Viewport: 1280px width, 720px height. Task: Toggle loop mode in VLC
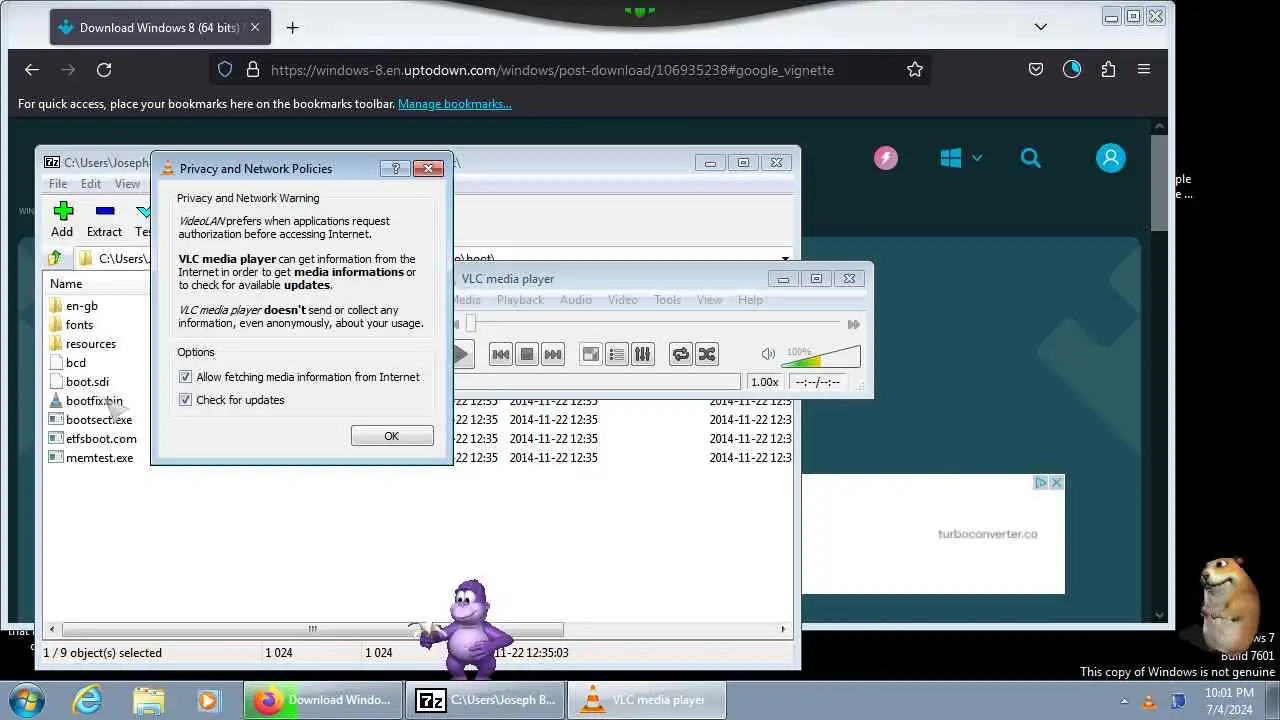coord(681,354)
